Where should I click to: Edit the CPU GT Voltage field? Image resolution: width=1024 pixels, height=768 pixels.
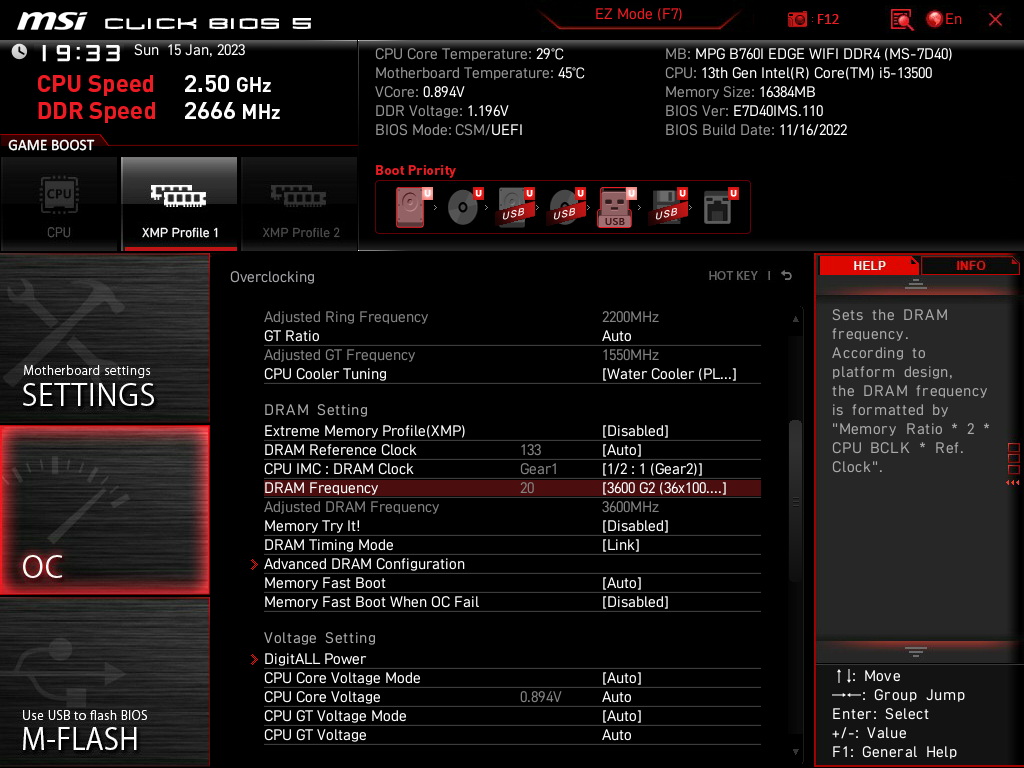click(x=512, y=735)
